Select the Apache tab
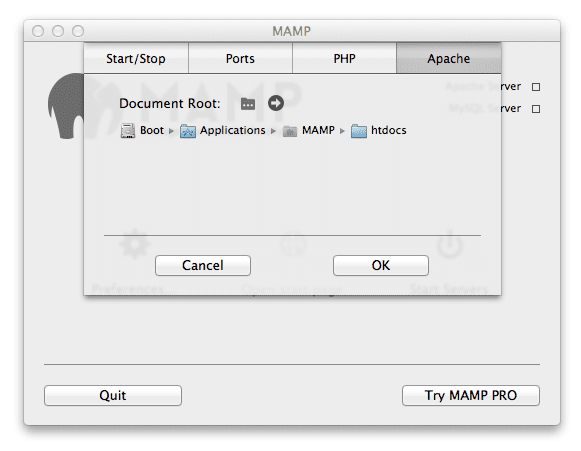581x451 pixels. click(x=449, y=58)
